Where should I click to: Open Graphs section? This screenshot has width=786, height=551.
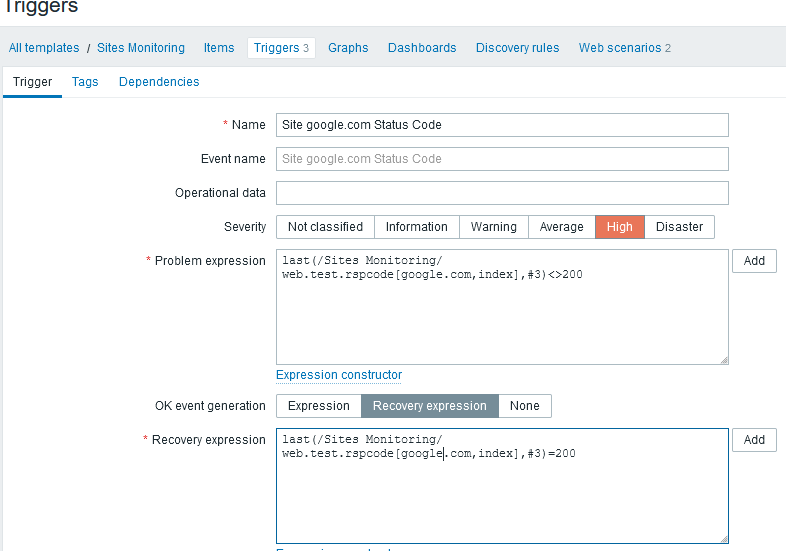348,48
